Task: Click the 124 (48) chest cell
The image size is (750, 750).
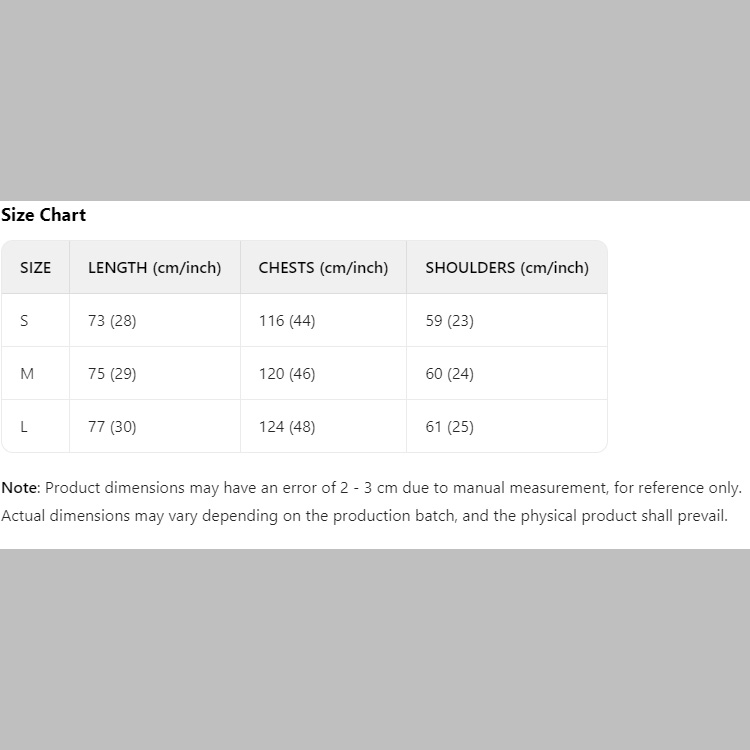Action: pos(287,427)
